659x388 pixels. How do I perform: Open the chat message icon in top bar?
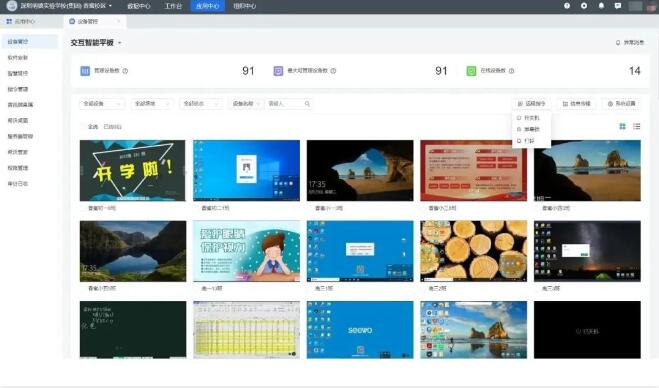(618, 6)
